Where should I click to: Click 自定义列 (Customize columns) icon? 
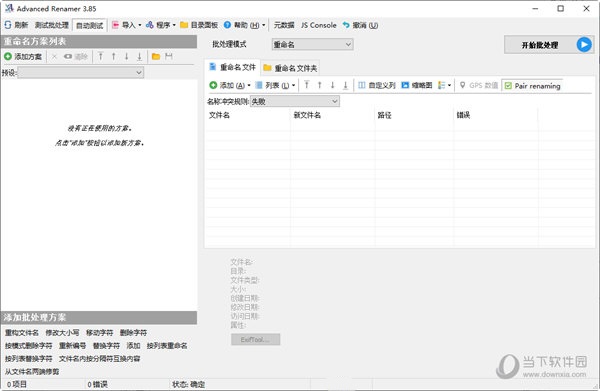coord(362,85)
